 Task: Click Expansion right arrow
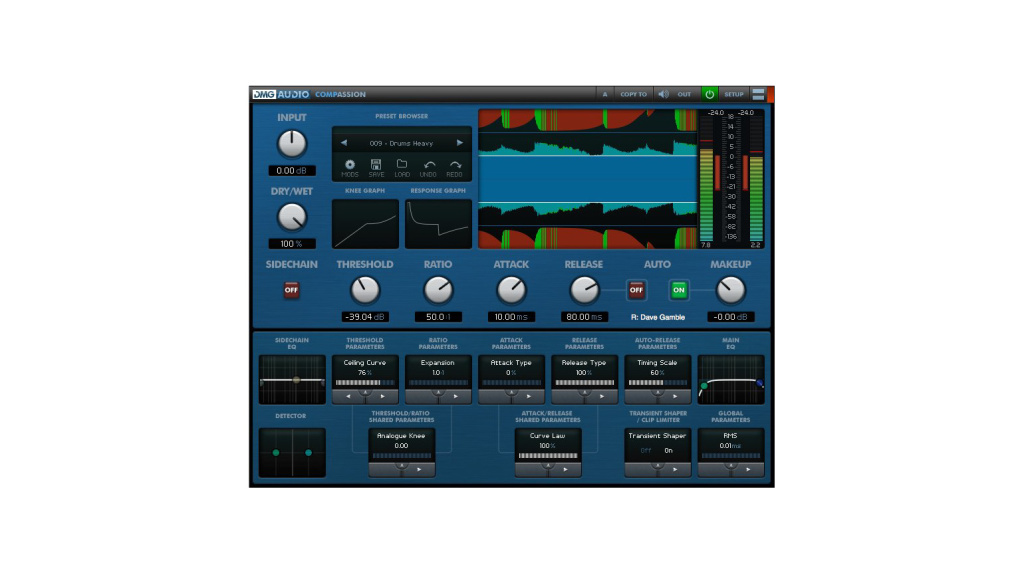point(456,396)
